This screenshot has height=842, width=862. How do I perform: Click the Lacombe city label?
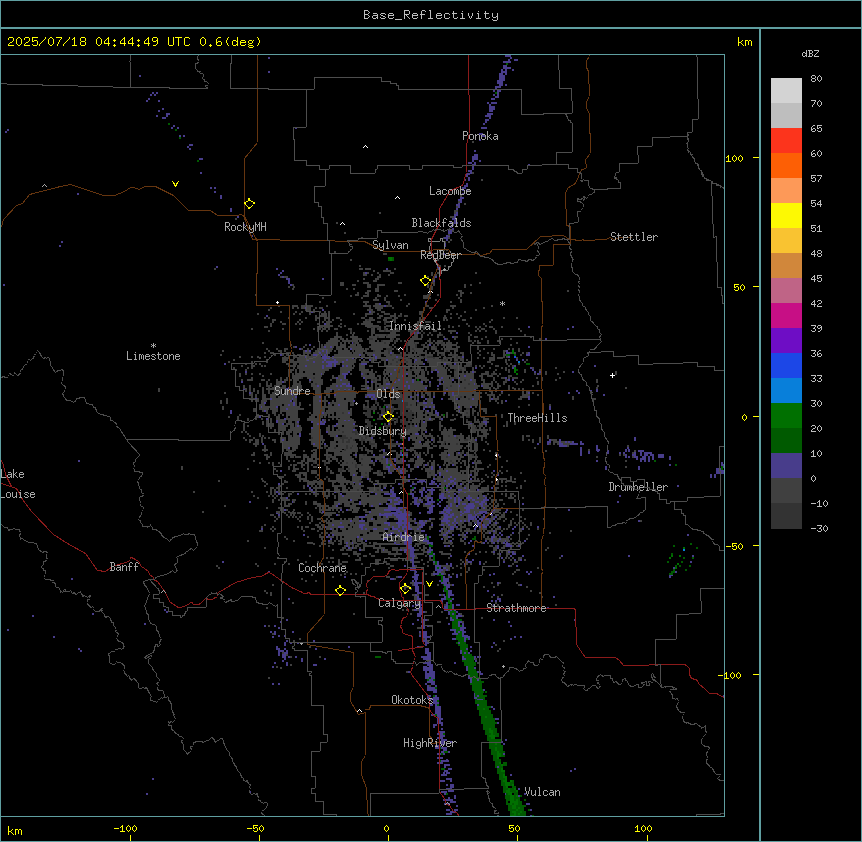point(450,191)
